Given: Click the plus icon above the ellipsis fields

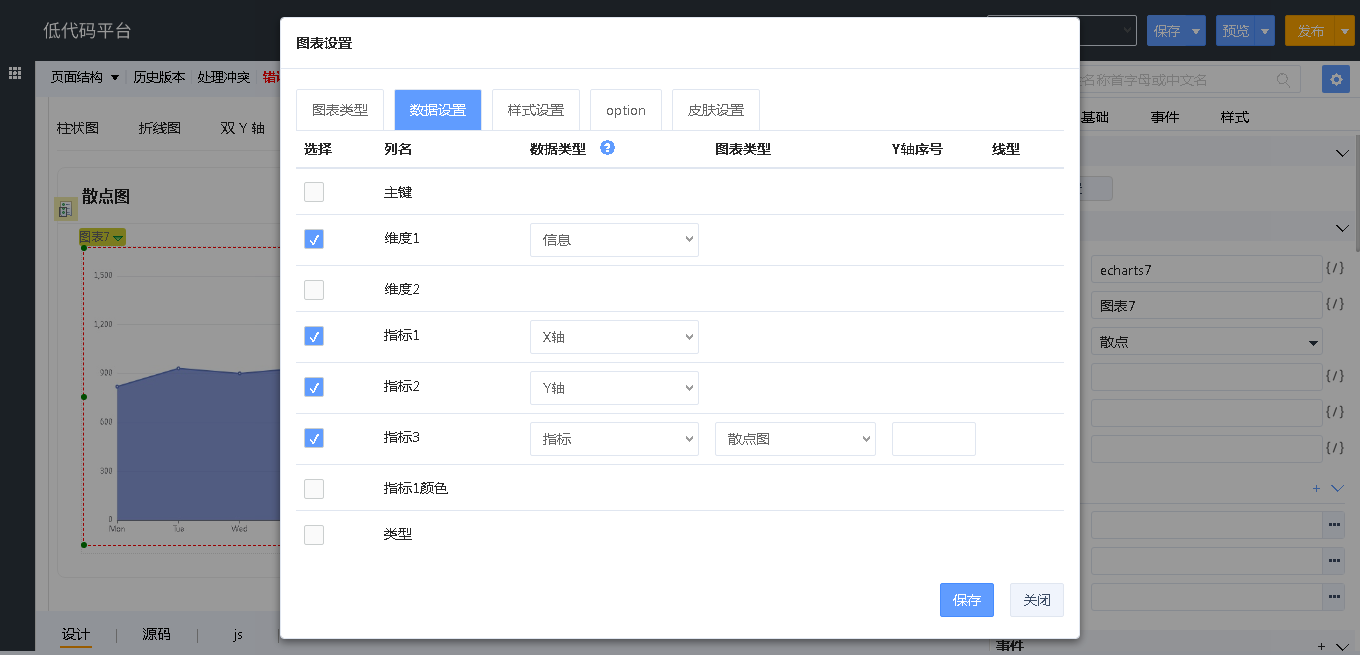Looking at the screenshot, I should pos(1316,488).
